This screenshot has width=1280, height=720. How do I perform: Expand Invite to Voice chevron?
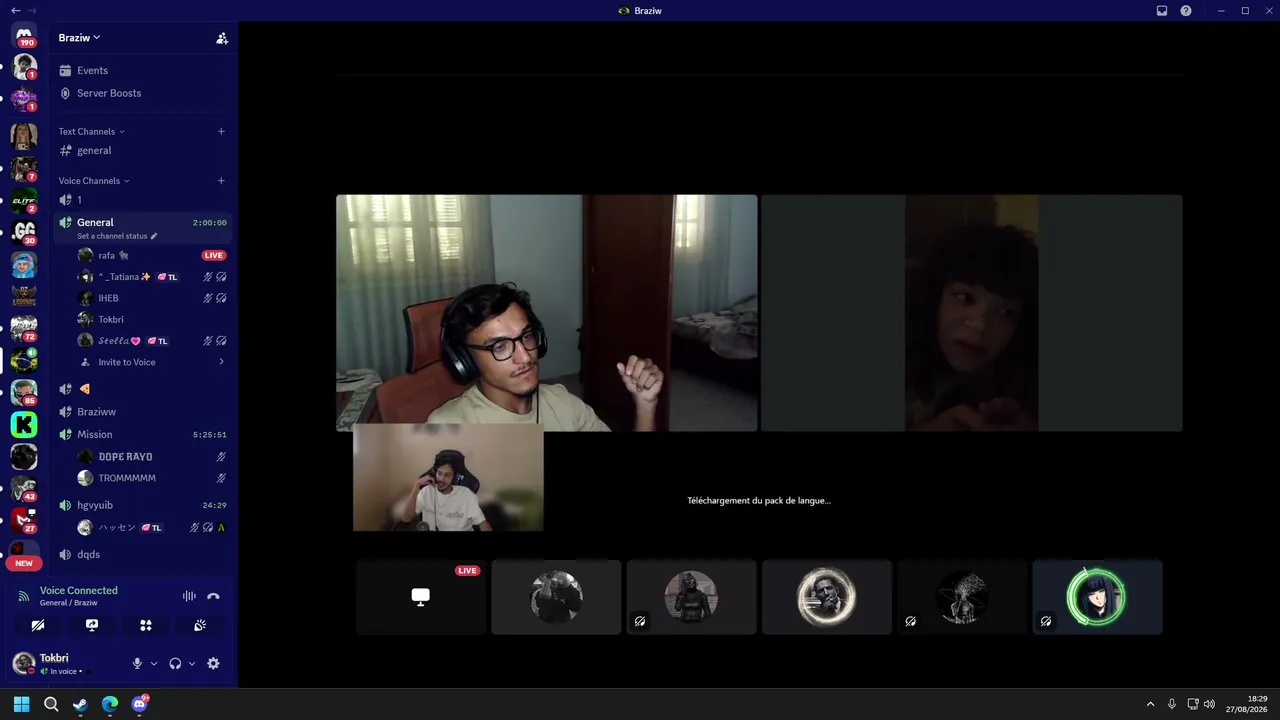(x=221, y=362)
